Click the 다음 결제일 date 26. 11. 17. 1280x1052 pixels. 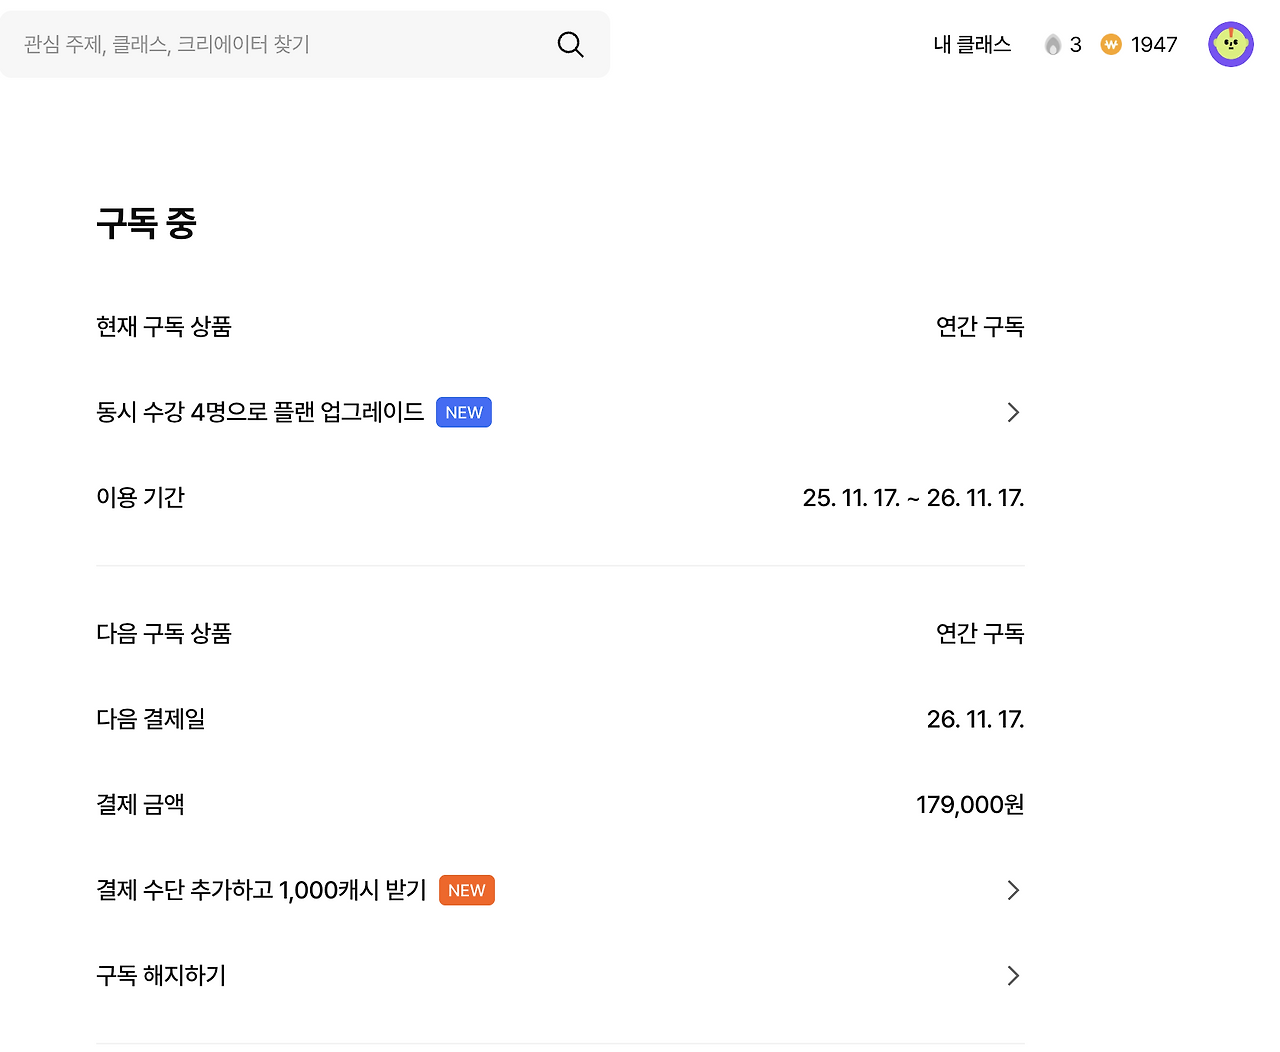(x=975, y=720)
